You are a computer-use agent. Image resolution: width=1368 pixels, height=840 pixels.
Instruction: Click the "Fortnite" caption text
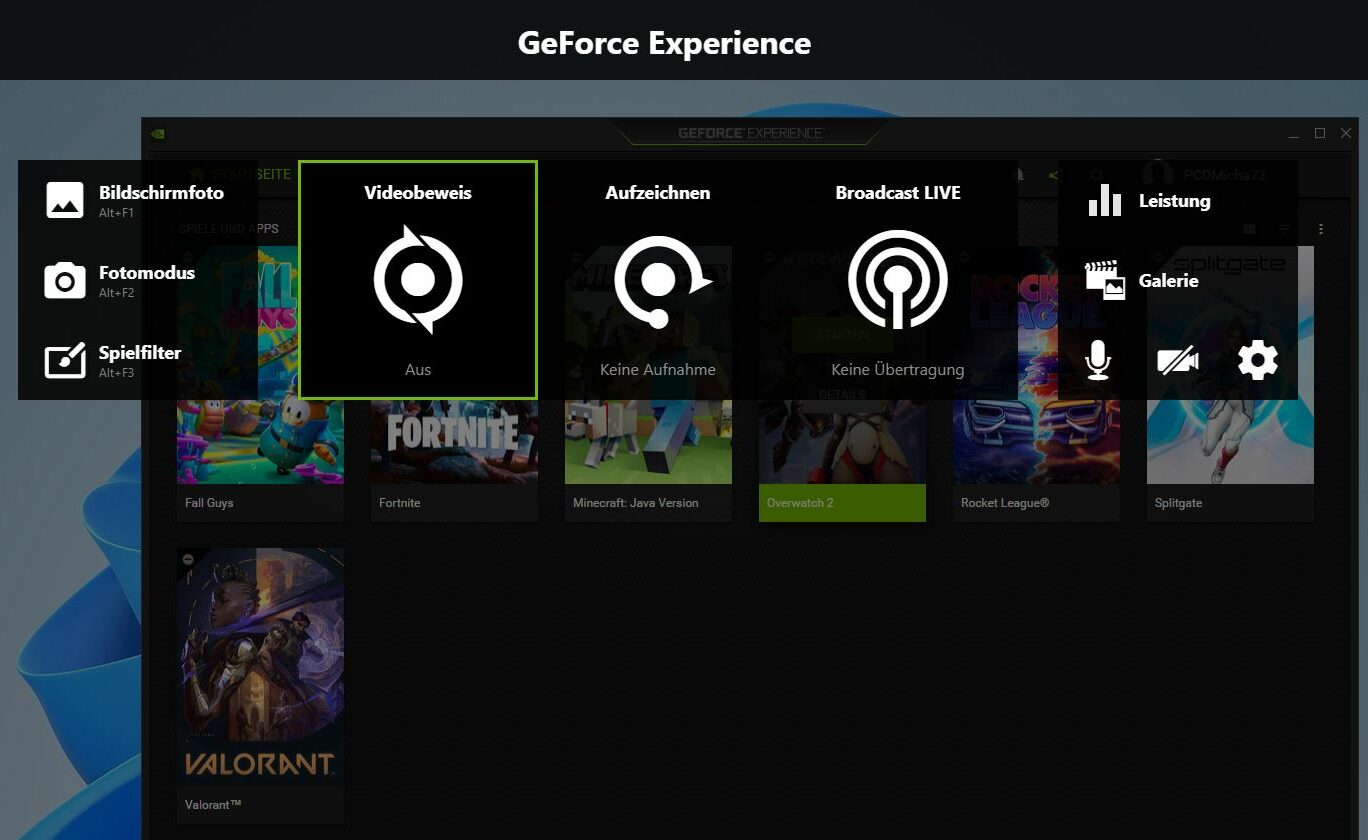tap(400, 503)
